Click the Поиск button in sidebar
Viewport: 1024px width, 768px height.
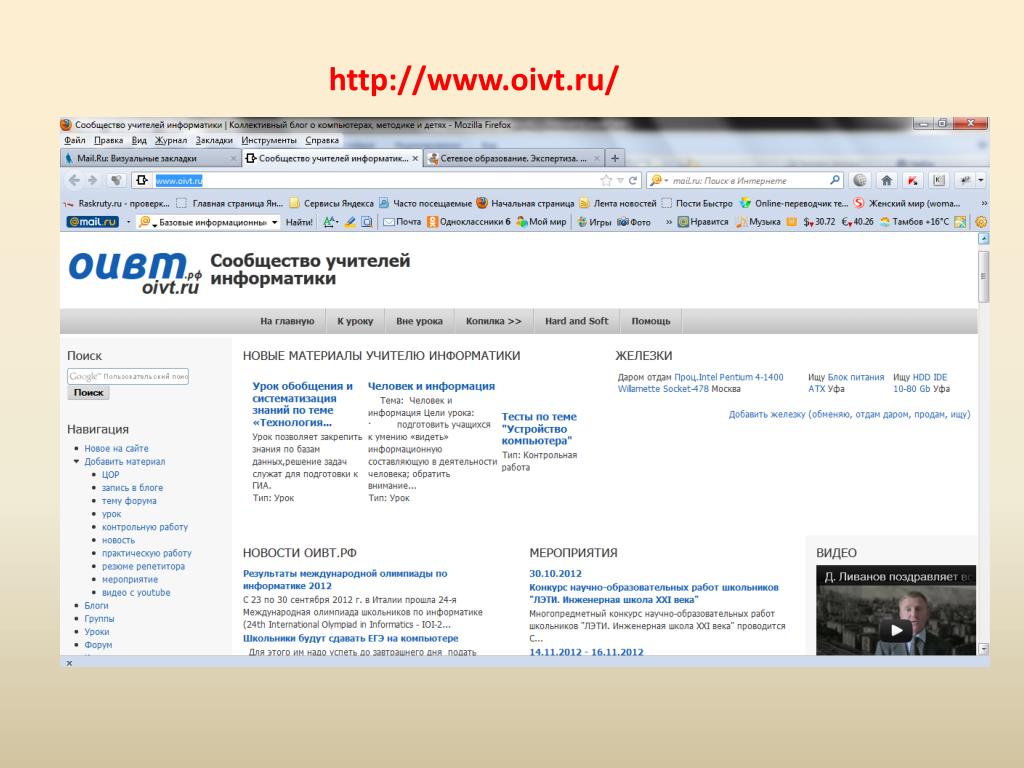89,392
